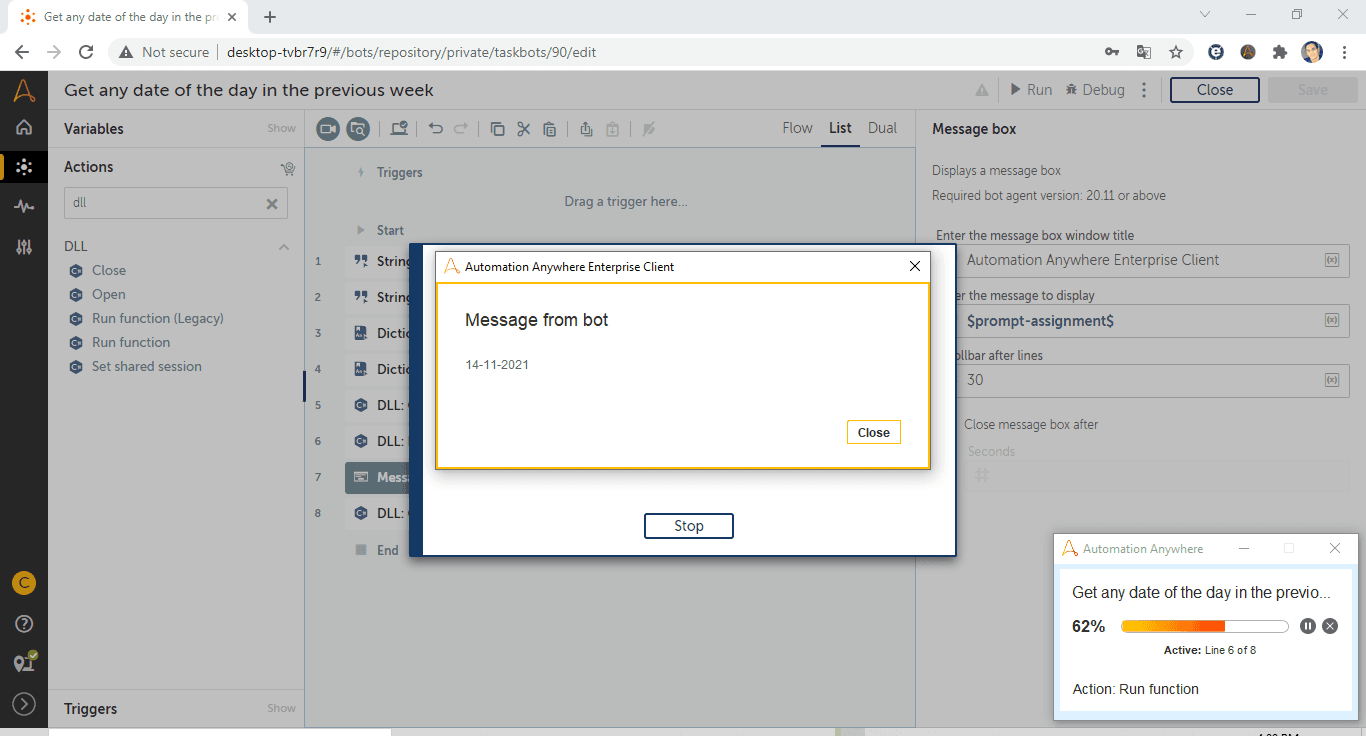
Task: Select 'Set shared session' action
Action: (146, 366)
